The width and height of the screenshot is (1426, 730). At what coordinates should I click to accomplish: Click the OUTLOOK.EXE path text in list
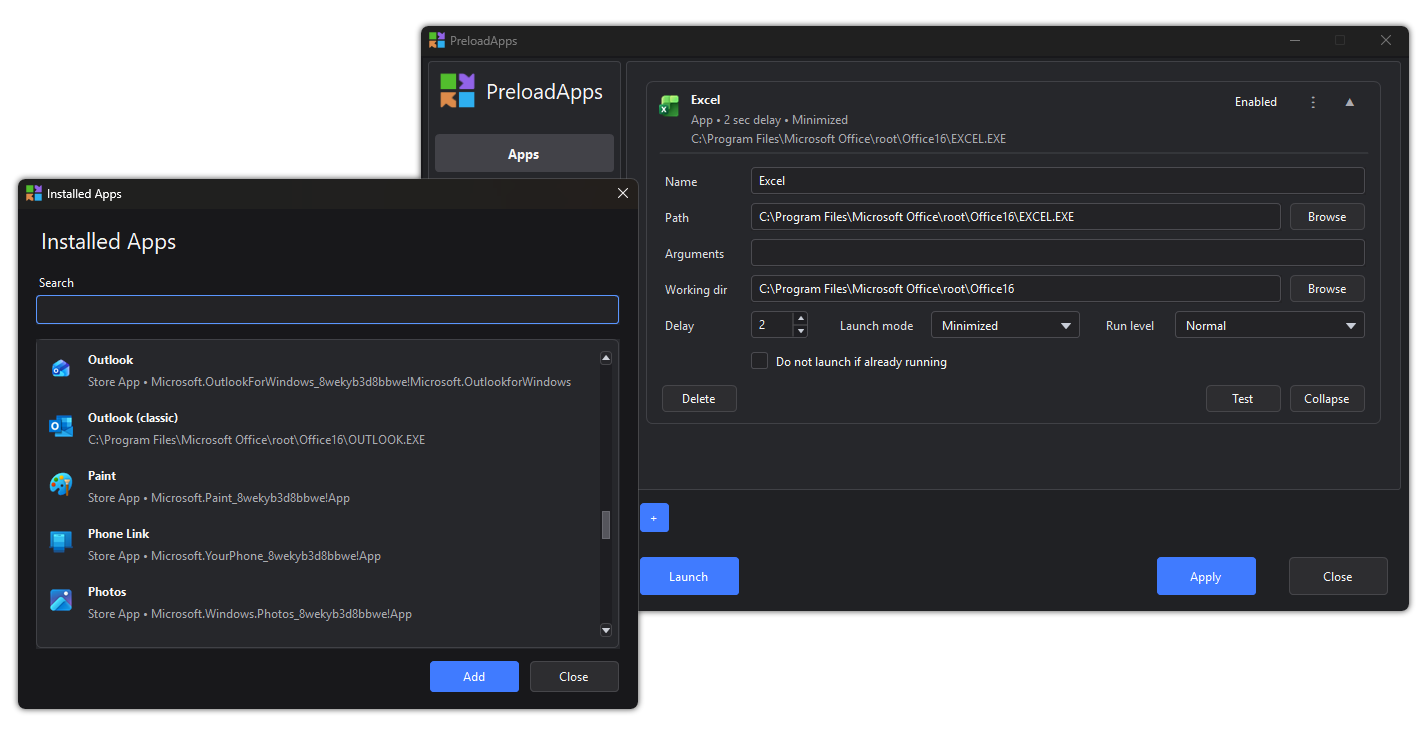pyautogui.click(x=256, y=440)
